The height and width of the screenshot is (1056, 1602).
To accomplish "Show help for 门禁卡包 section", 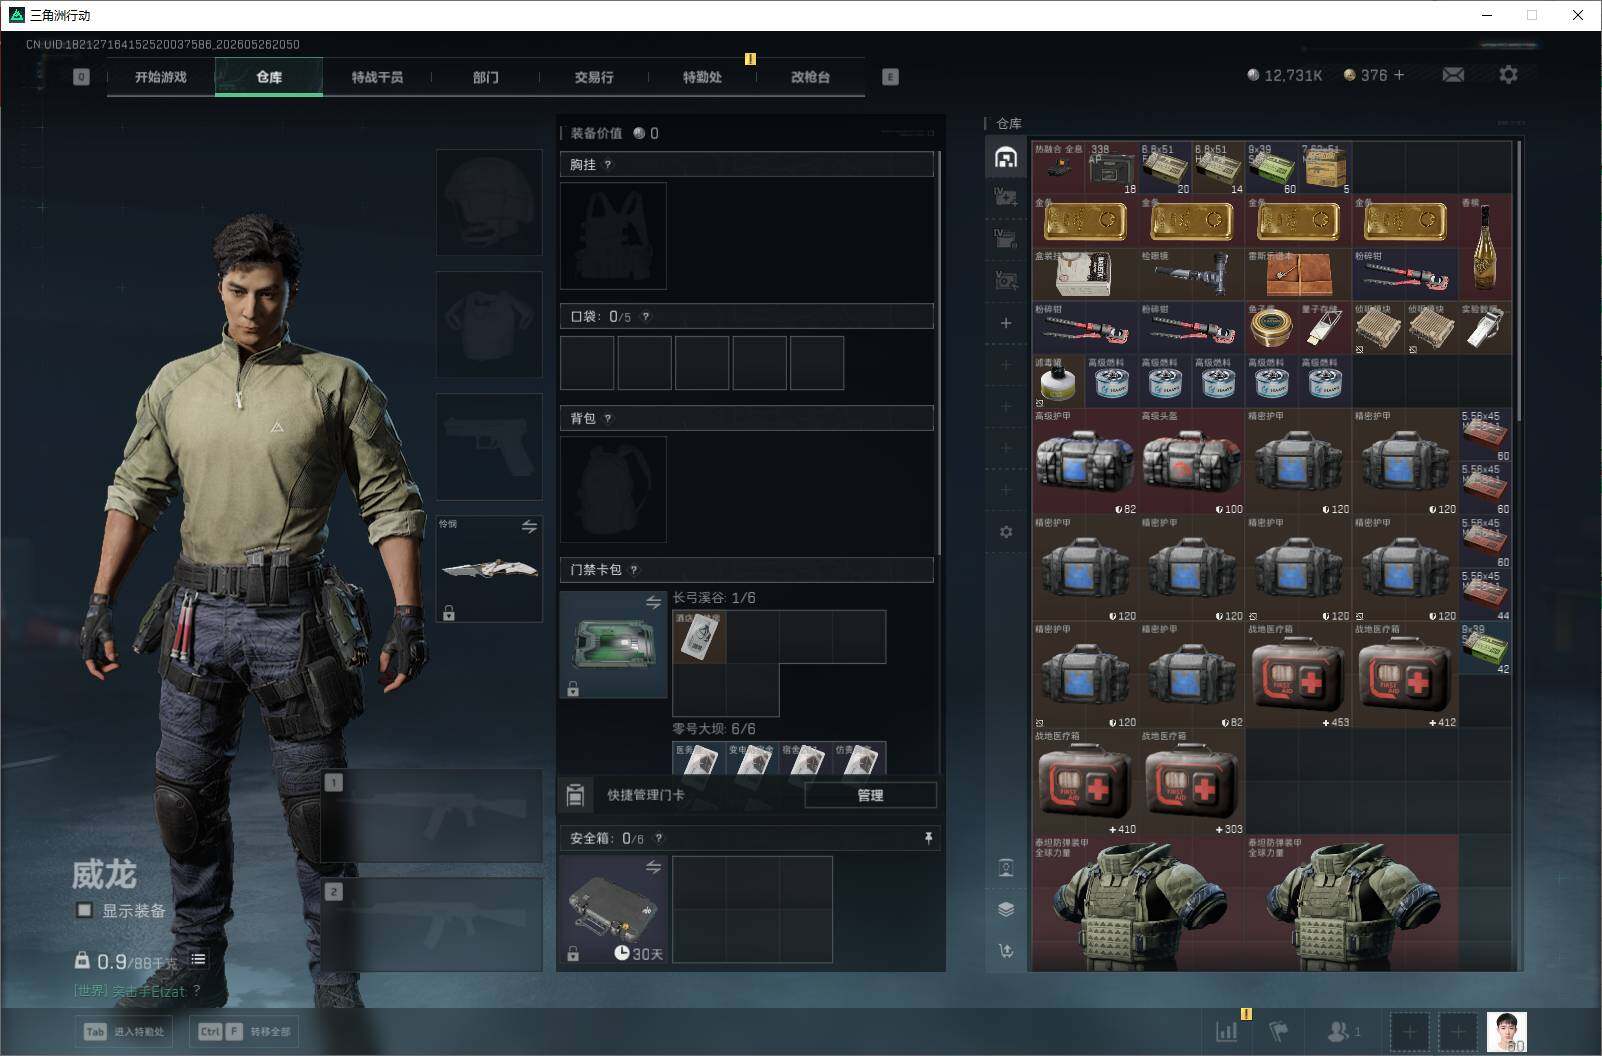I will coord(634,570).
